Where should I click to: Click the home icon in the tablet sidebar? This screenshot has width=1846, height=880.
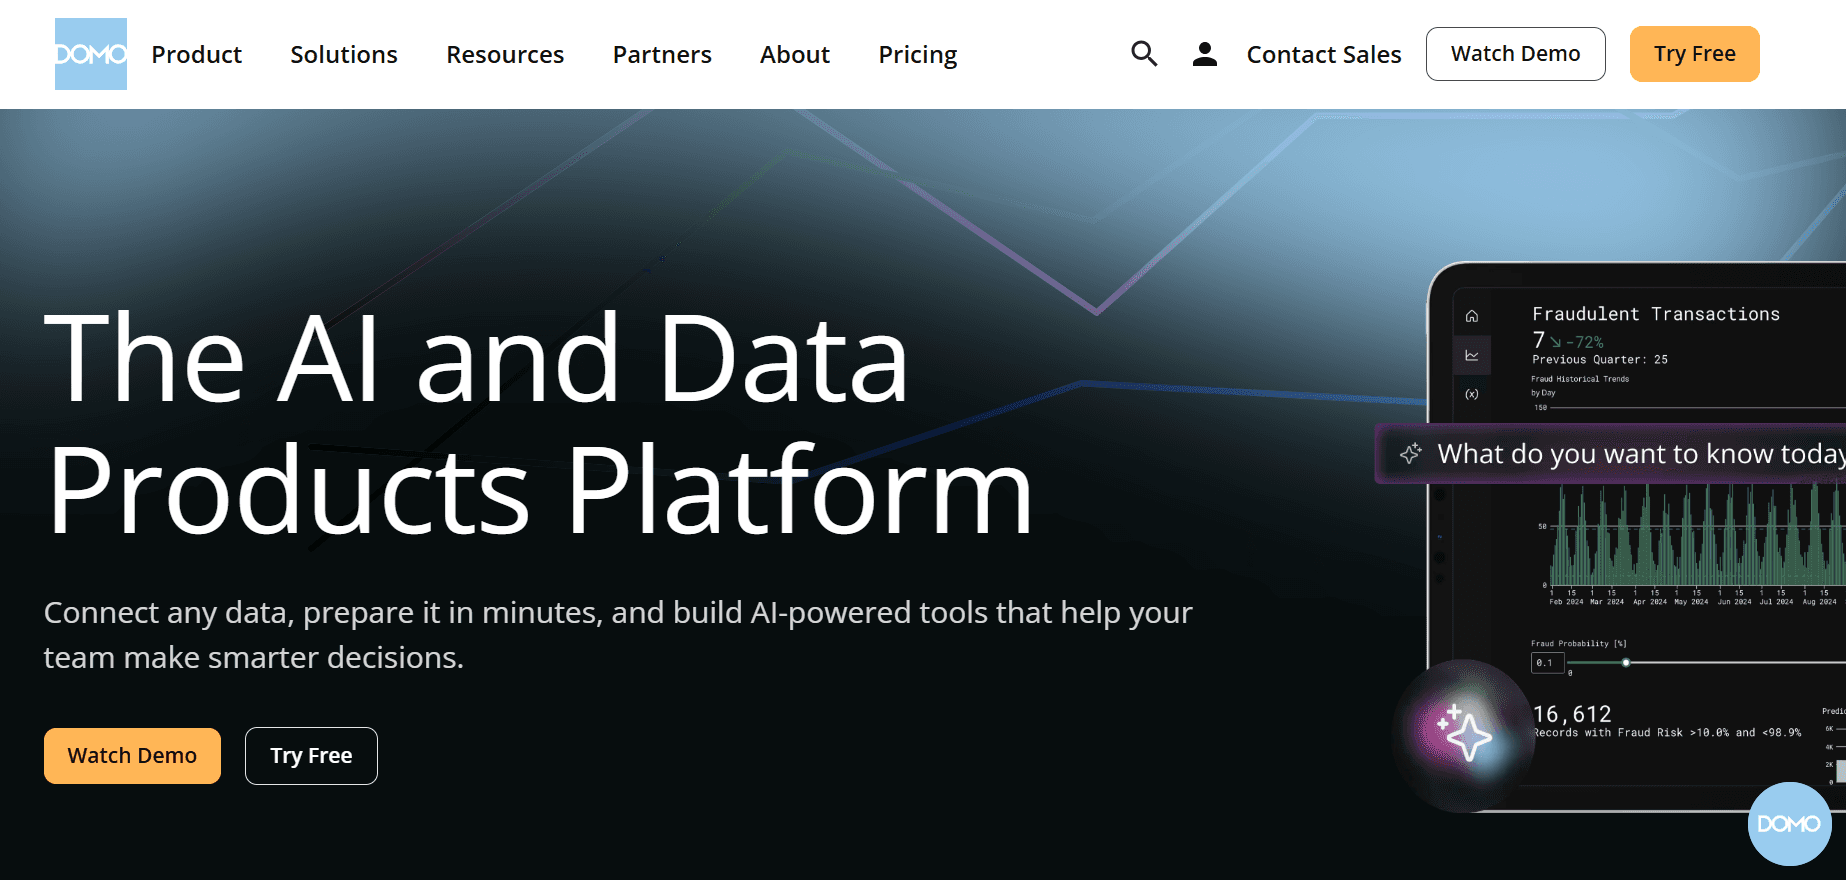point(1472,316)
